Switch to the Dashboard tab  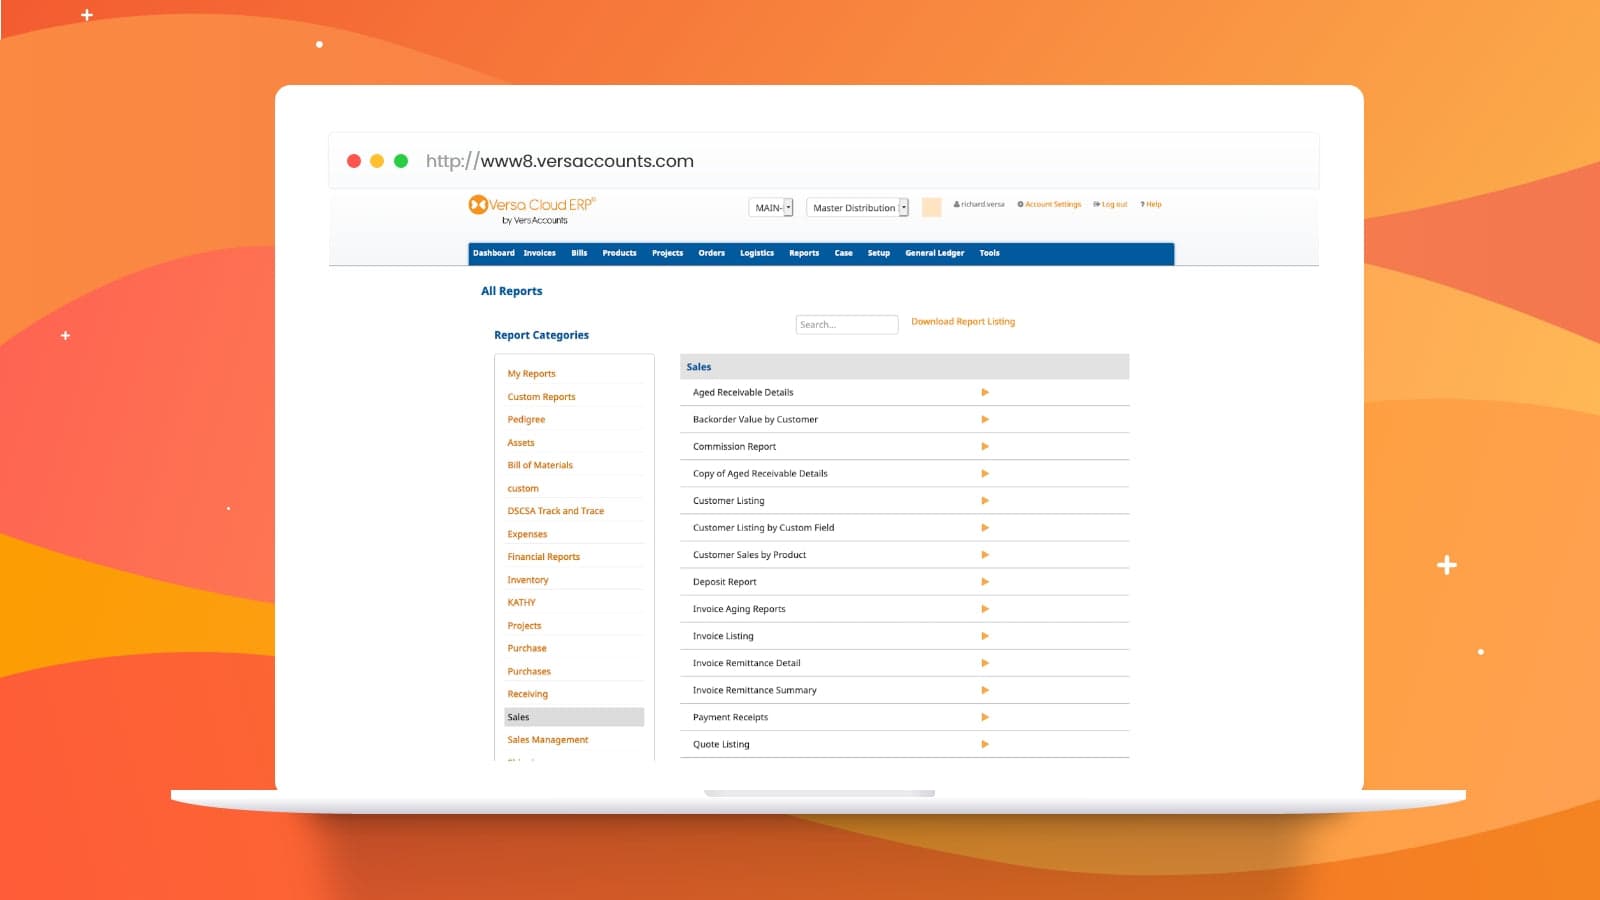(x=494, y=253)
